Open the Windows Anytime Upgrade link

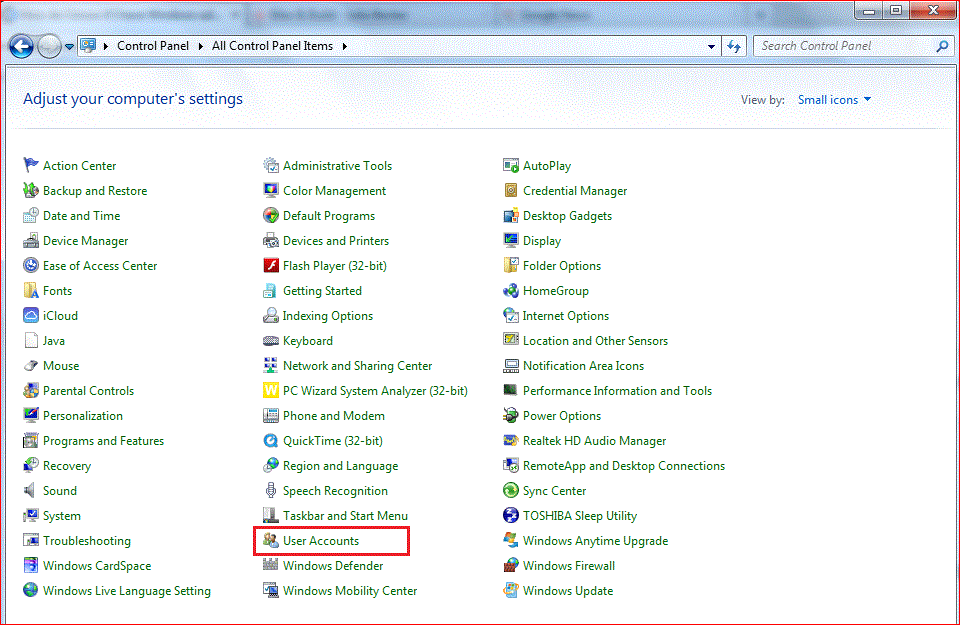point(595,541)
